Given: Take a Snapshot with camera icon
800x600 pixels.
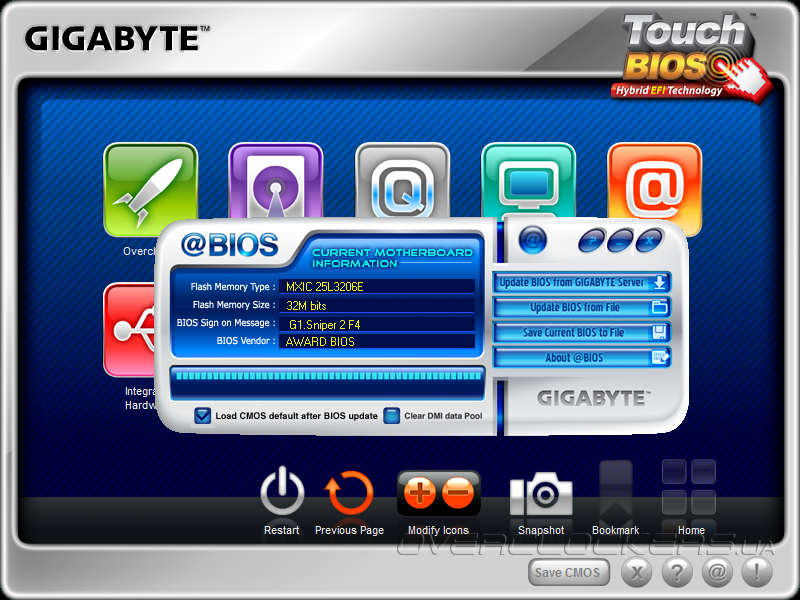Looking at the screenshot, I should (541, 493).
